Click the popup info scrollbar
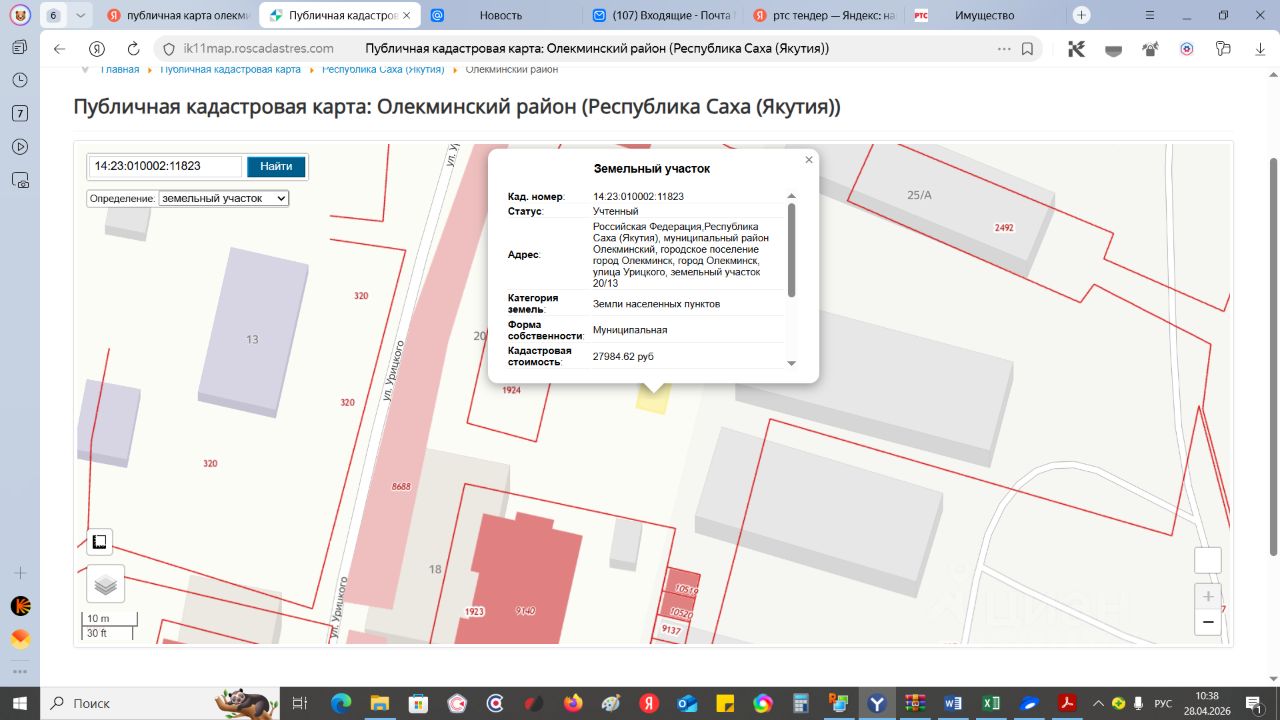The width and height of the screenshot is (1280, 720). pos(792,249)
